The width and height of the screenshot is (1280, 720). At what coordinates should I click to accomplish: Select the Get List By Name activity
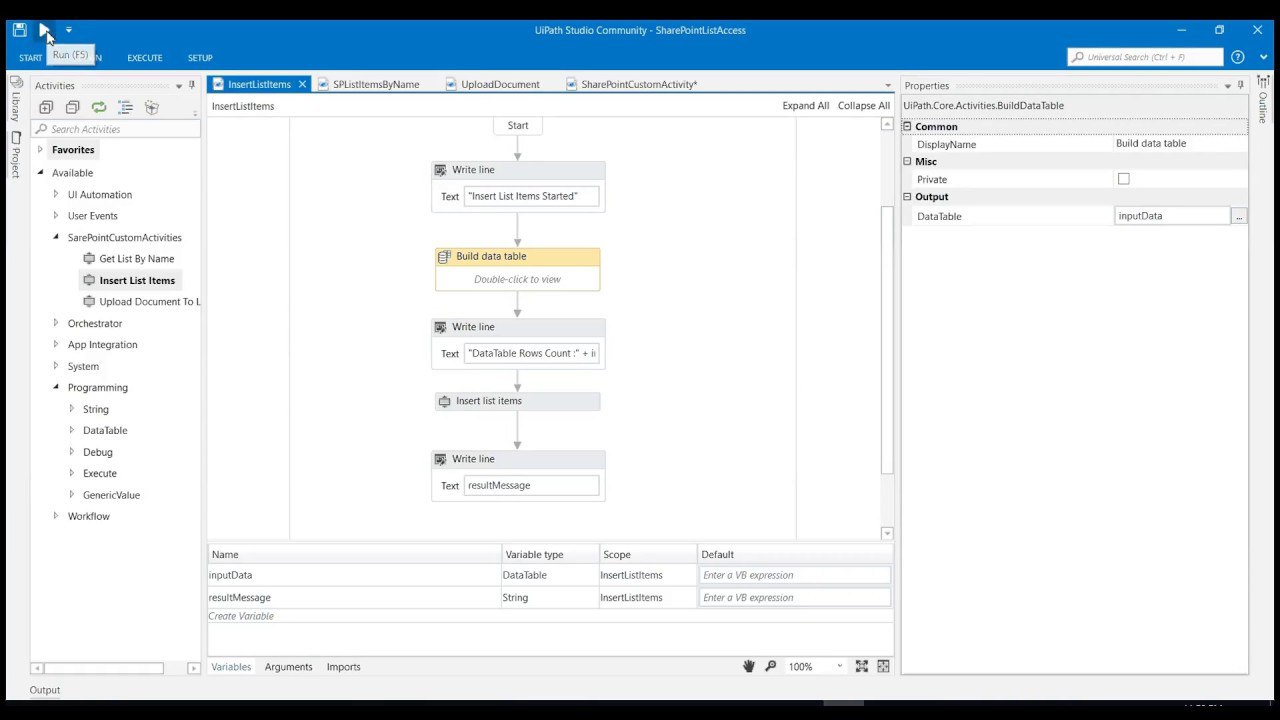137,259
